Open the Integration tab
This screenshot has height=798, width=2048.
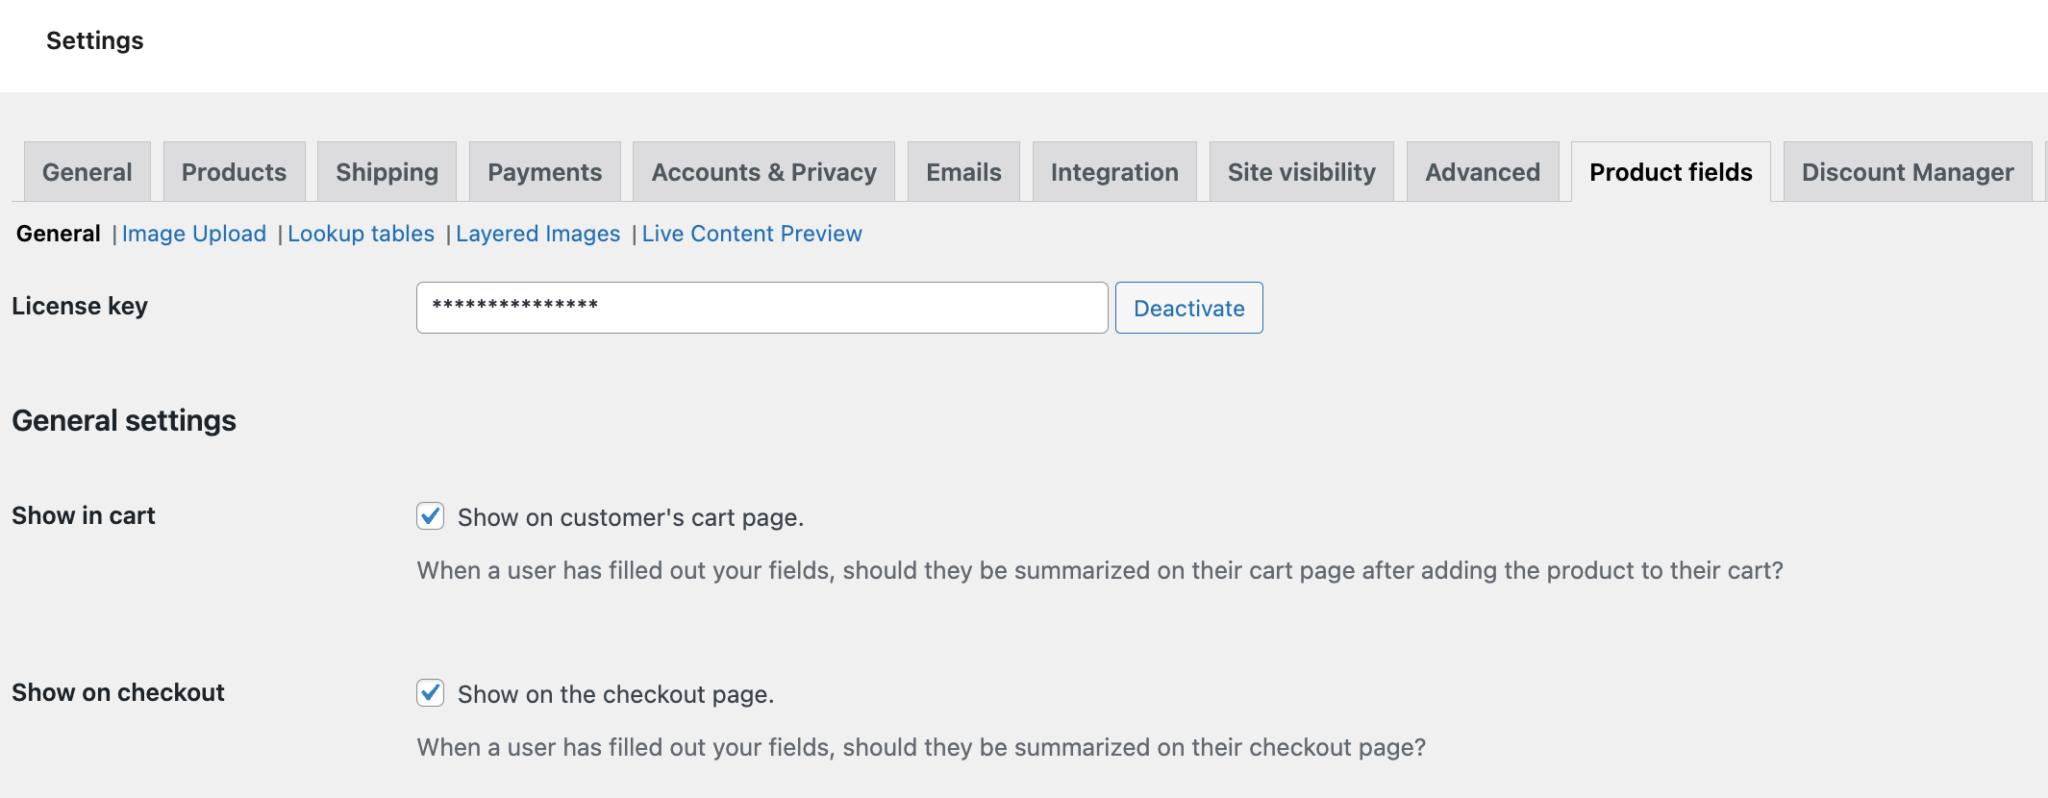point(1114,171)
